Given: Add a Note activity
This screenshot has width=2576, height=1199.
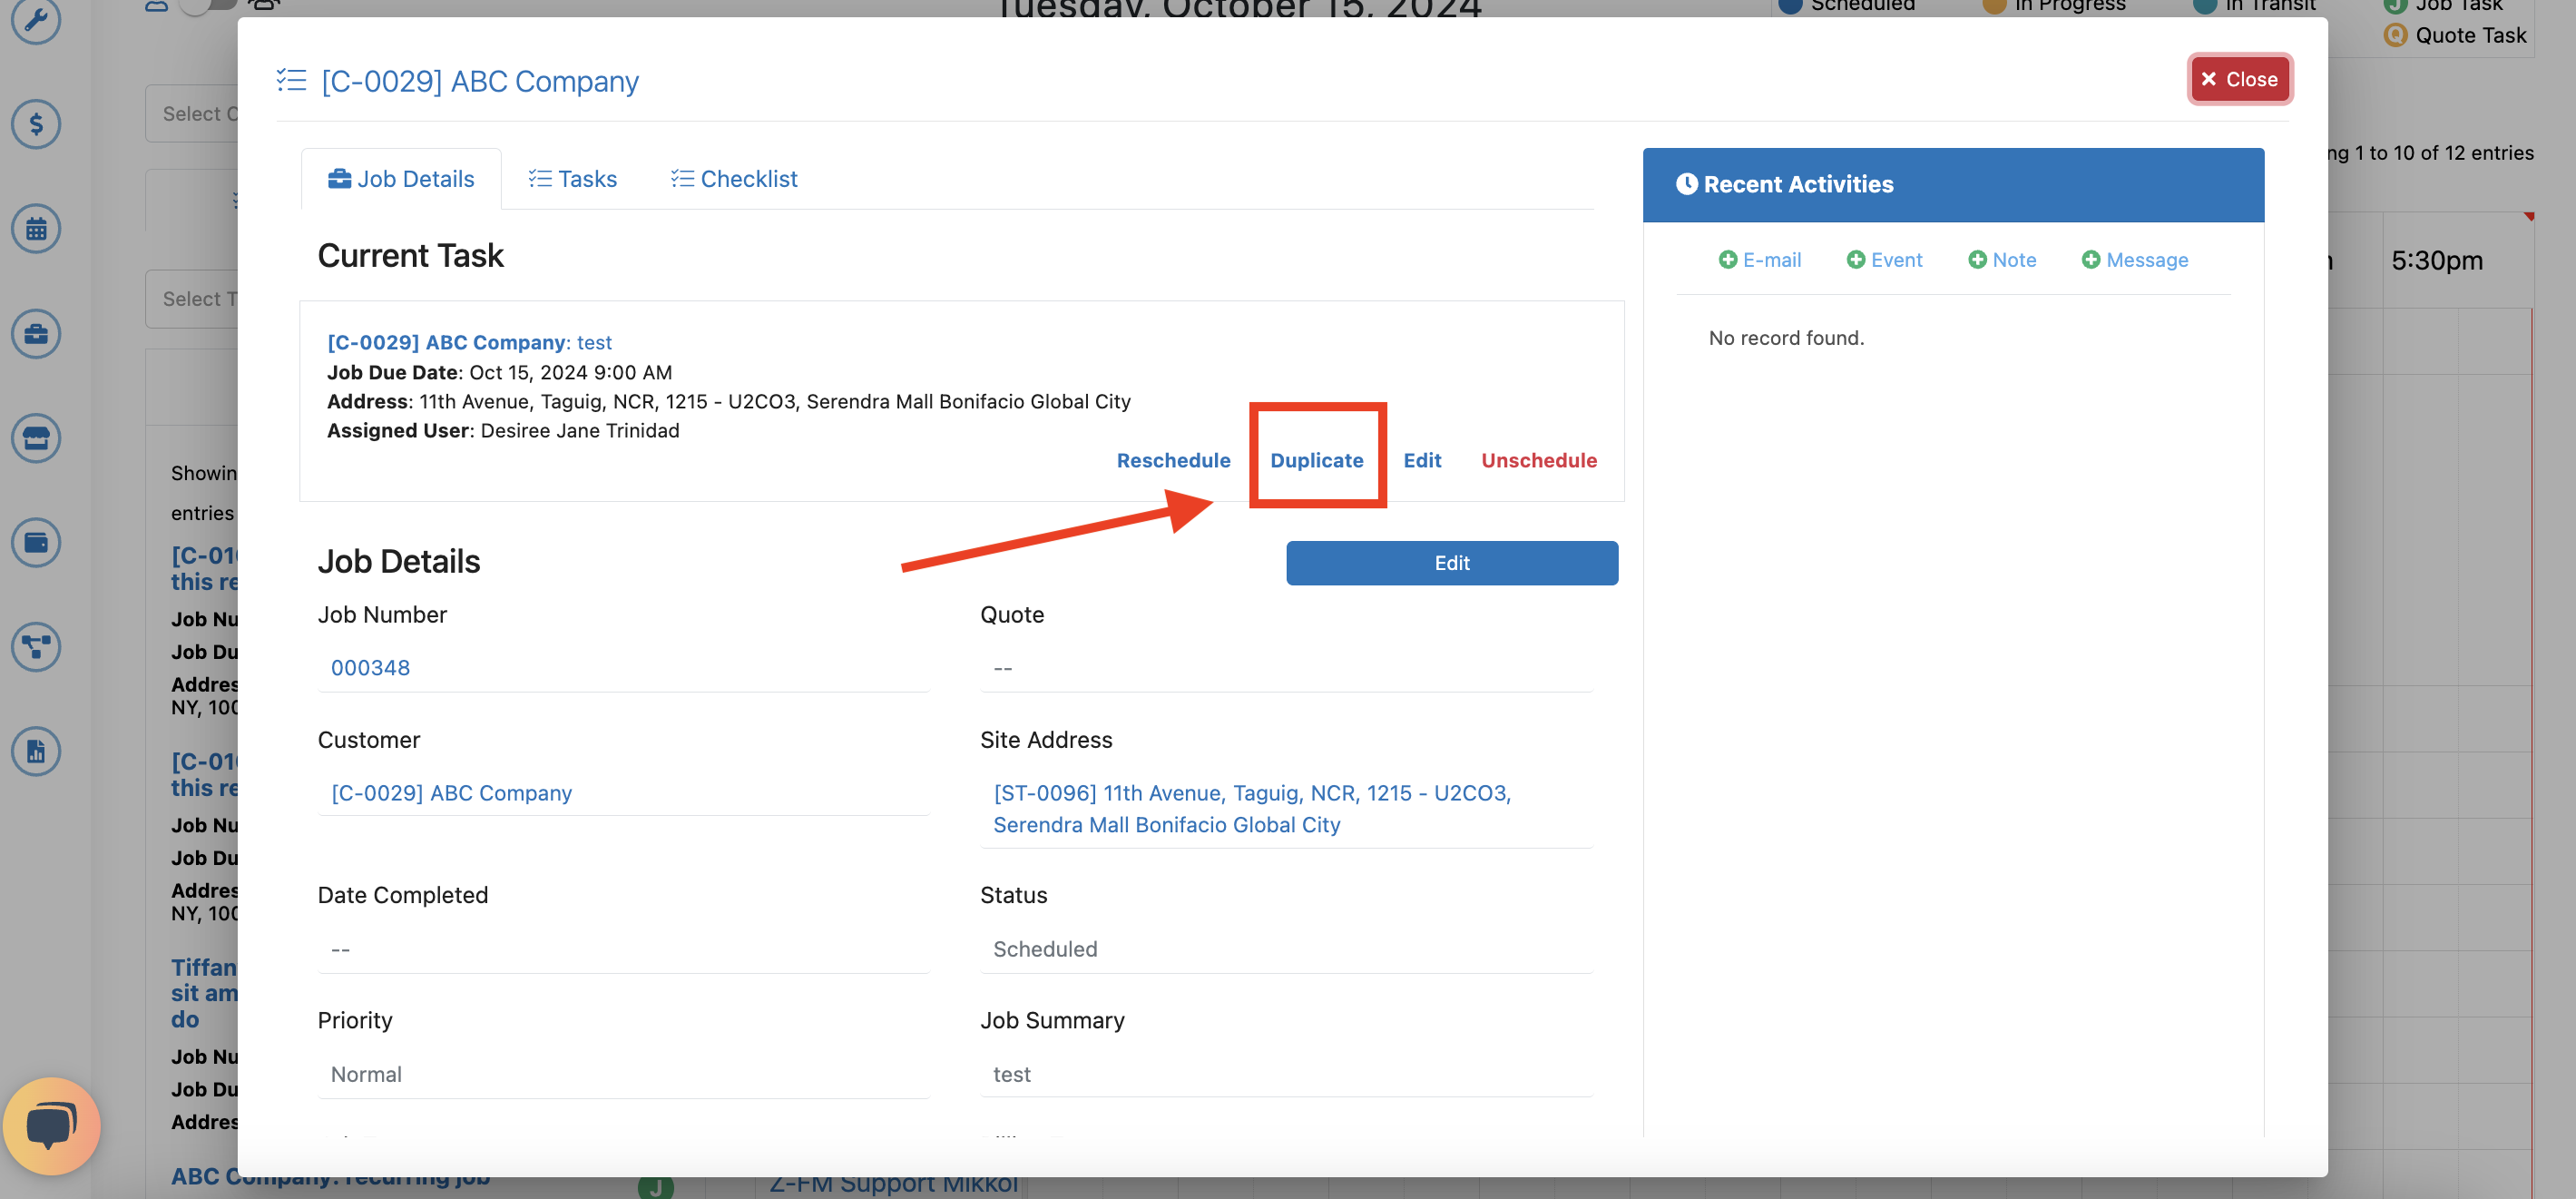Looking at the screenshot, I should tap(2001, 260).
